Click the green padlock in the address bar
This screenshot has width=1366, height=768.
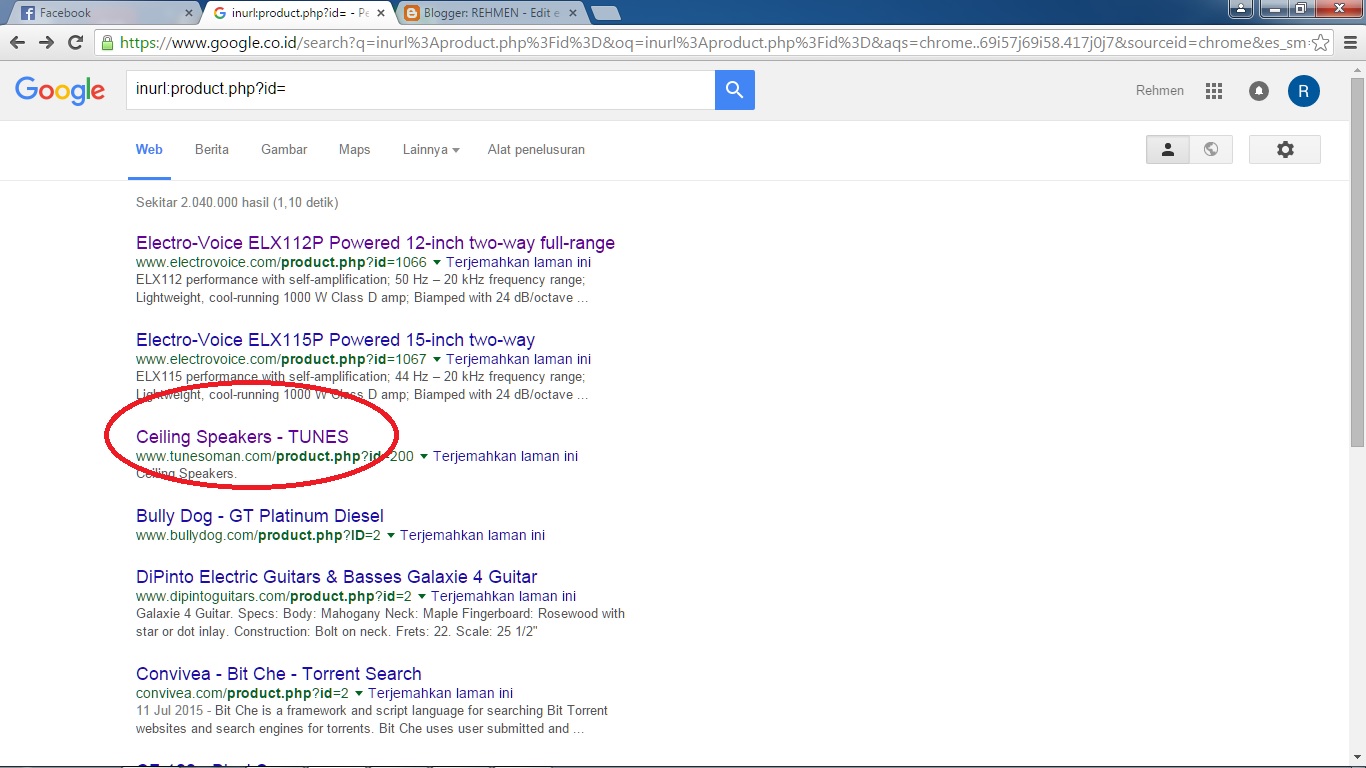[107, 43]
